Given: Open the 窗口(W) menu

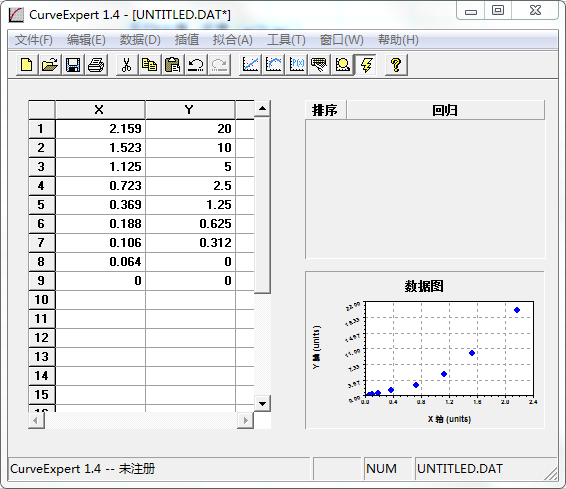Looking at the screenshot, I should pyautogui.click(x=341, y=40).
